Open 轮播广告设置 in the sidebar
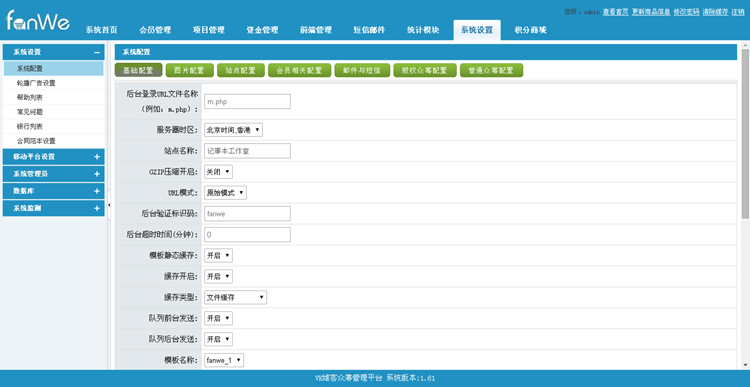 (53, 83)
